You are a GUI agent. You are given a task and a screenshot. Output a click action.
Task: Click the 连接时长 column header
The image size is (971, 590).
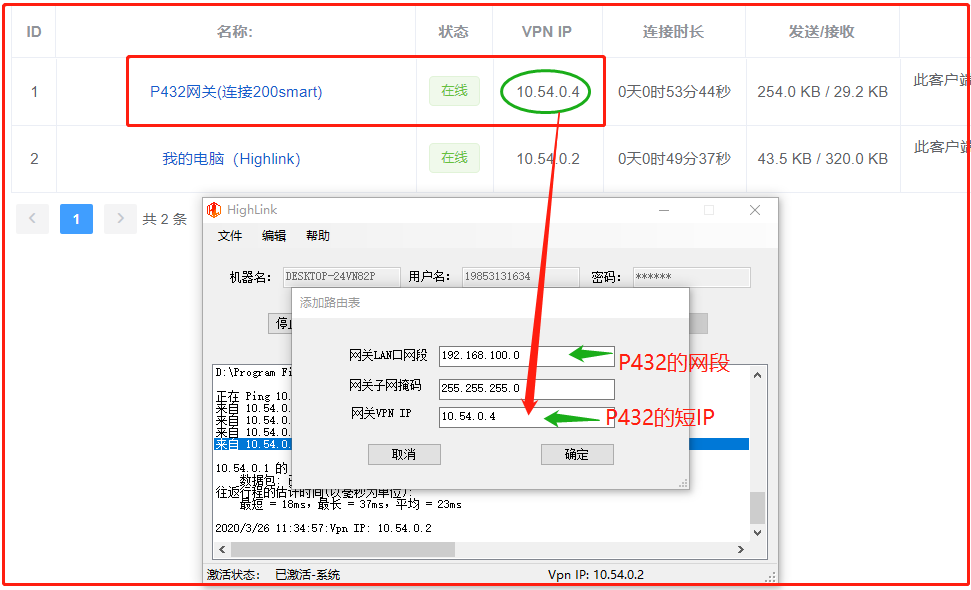pos(673,32)
